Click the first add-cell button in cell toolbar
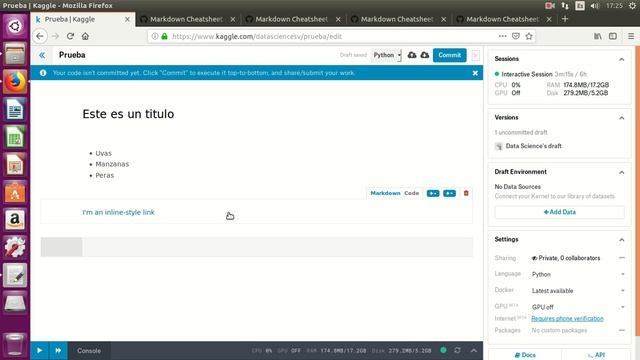Image resolution: width=640 pixels, height=360 pixels. coord(433,193)
